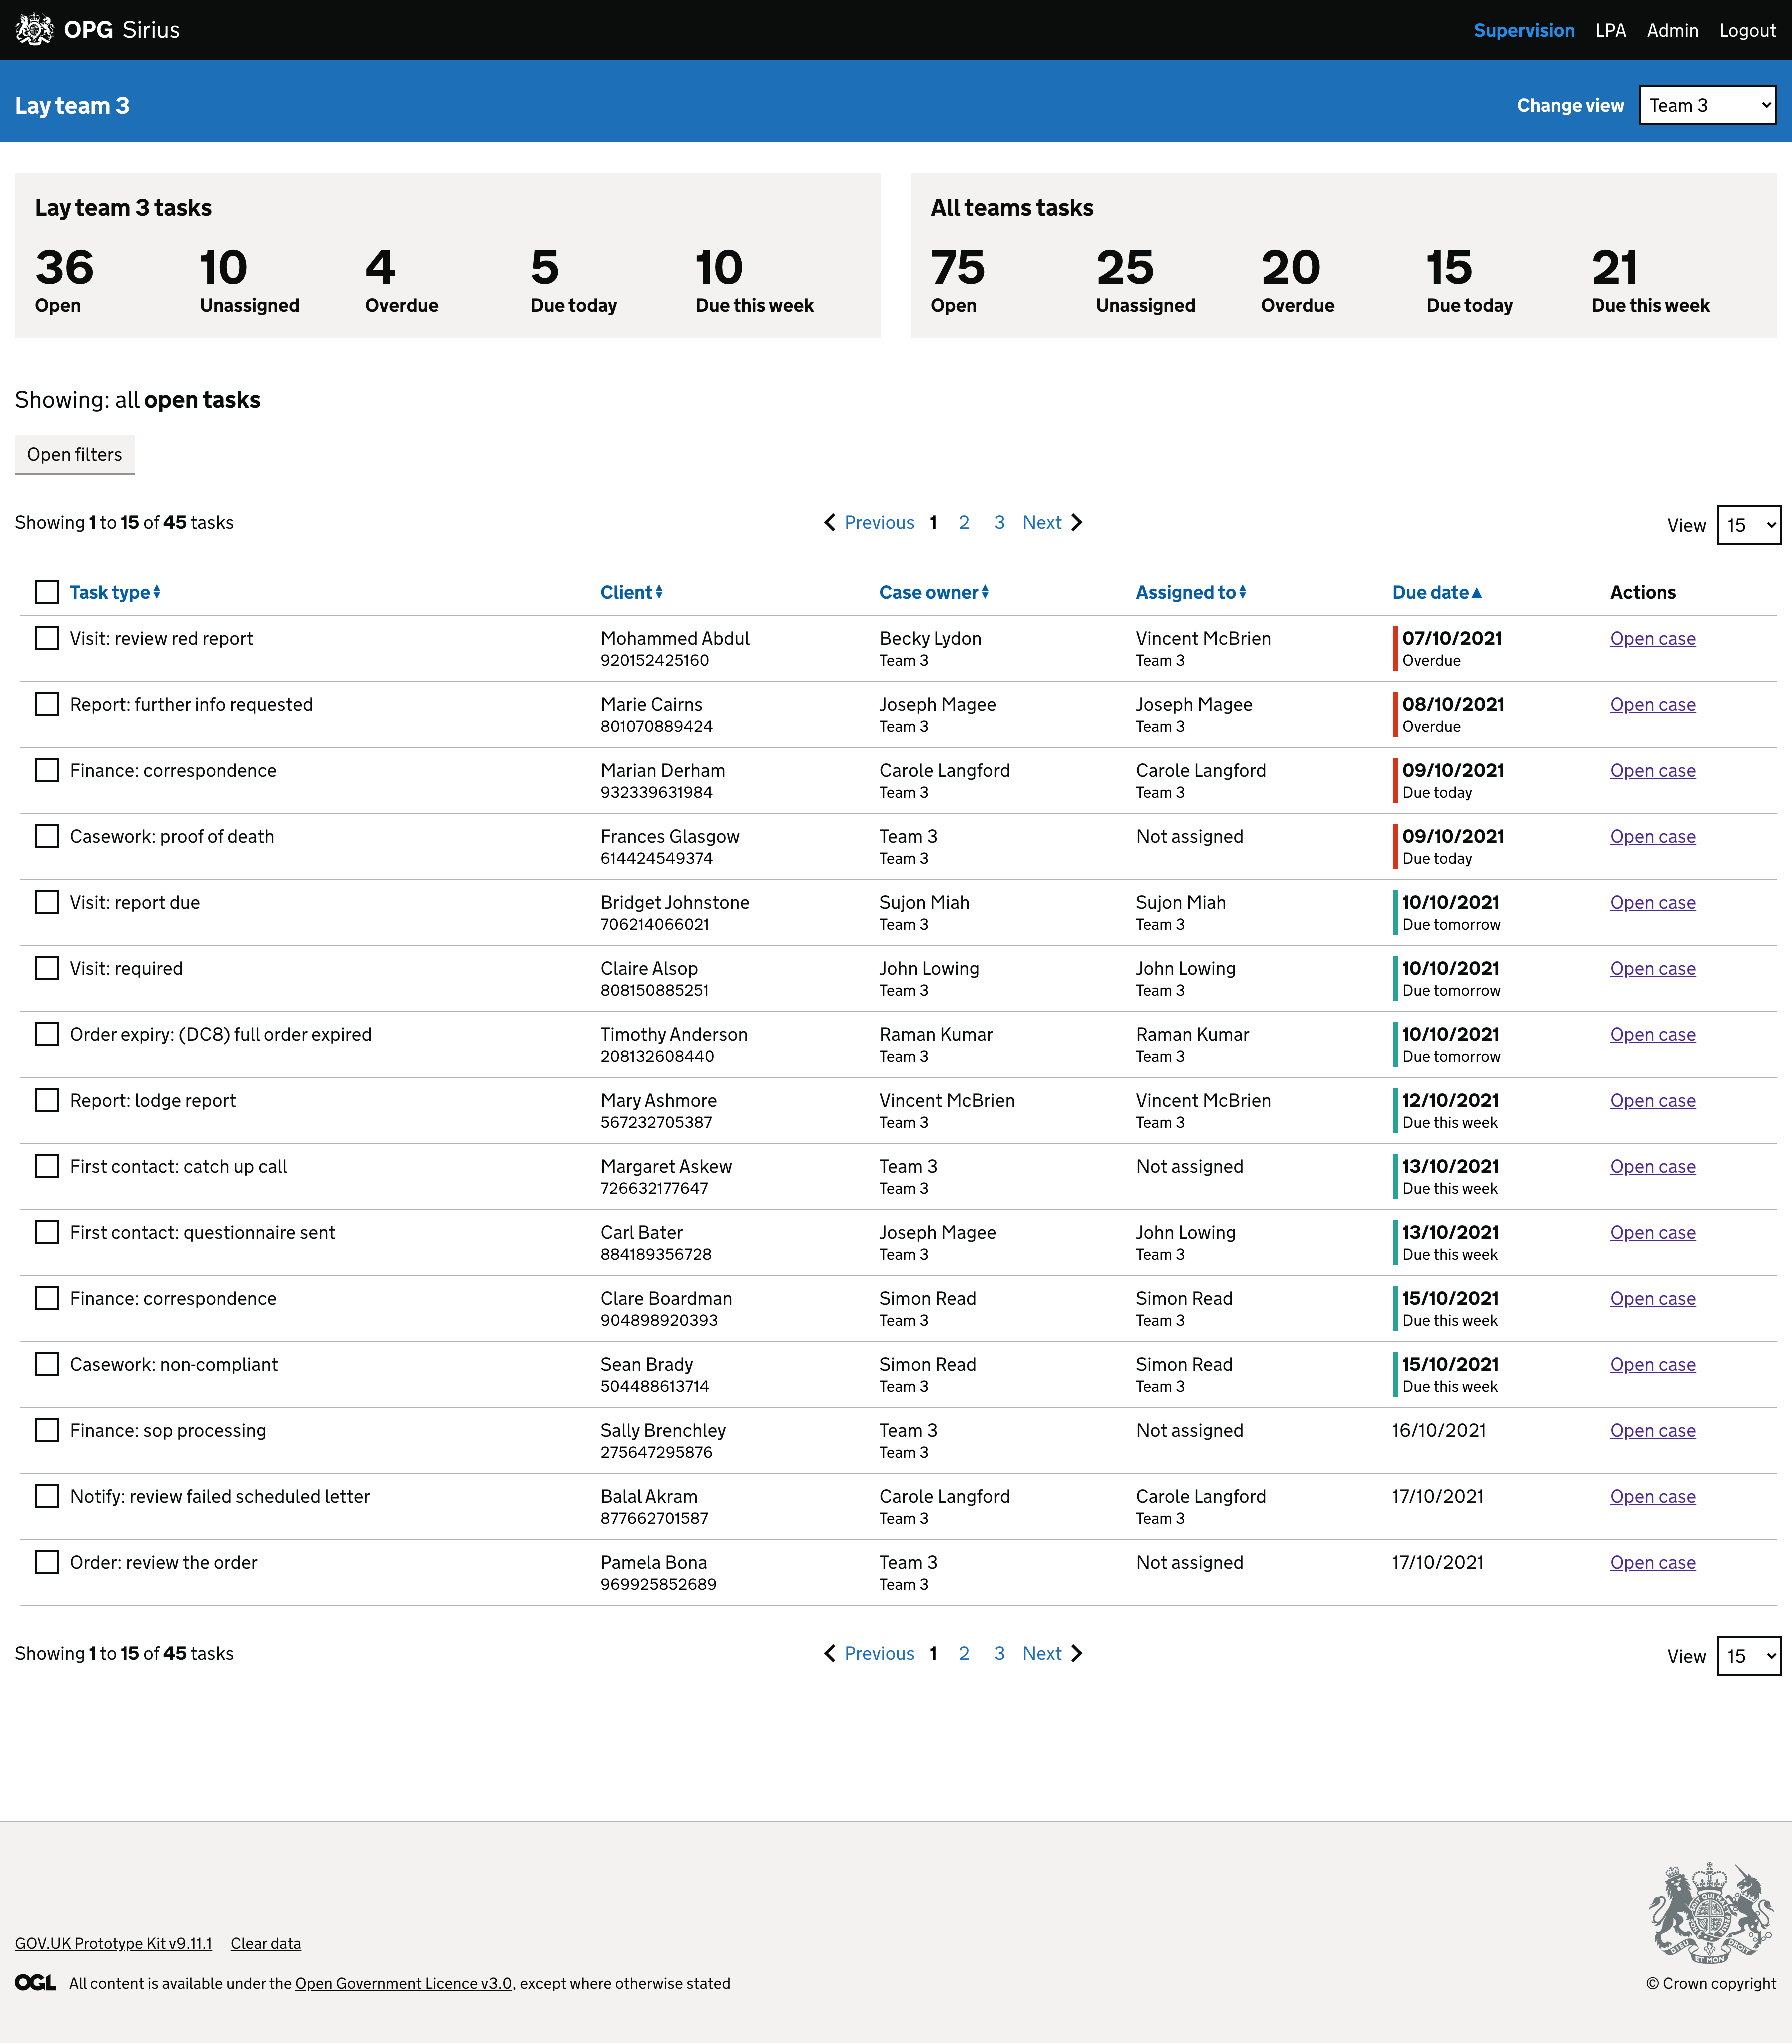Open case for Bridget Johnstone
Screen dimensions: 1792x2044
[1653, 903]
